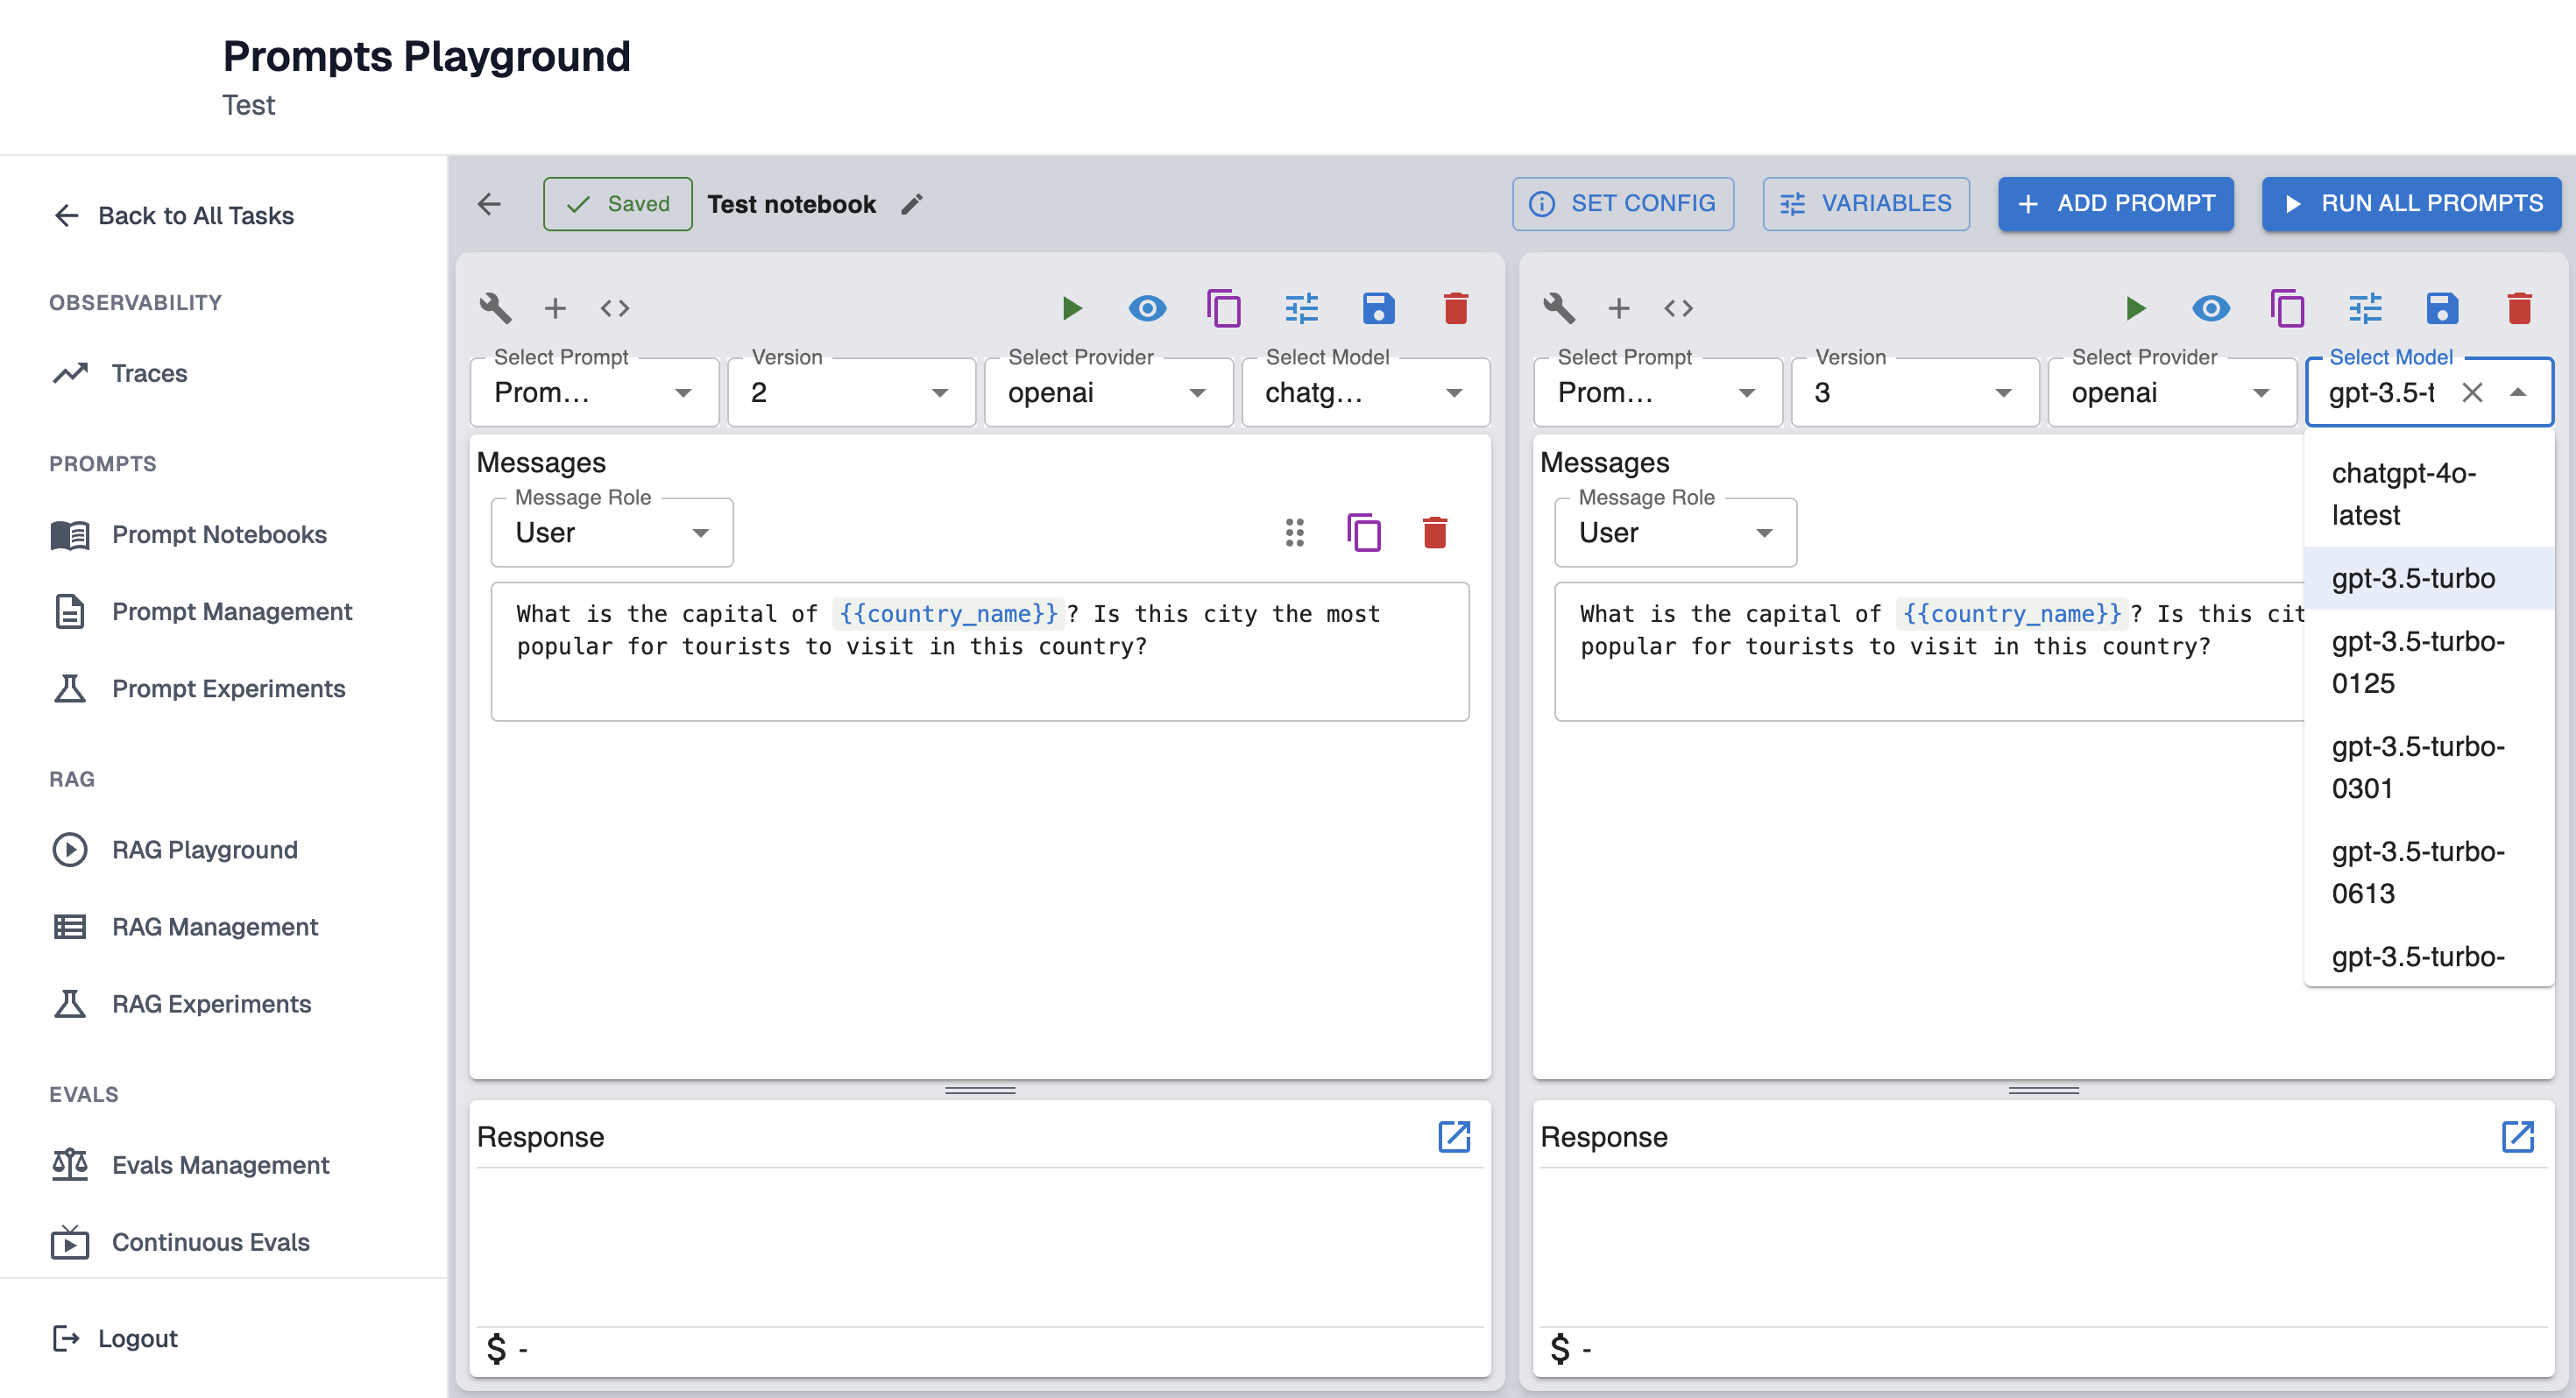Click RUN ALL PROMPTS button
The width and height of the screenshot is (2576, 1398).
[x=2411, y=204]
